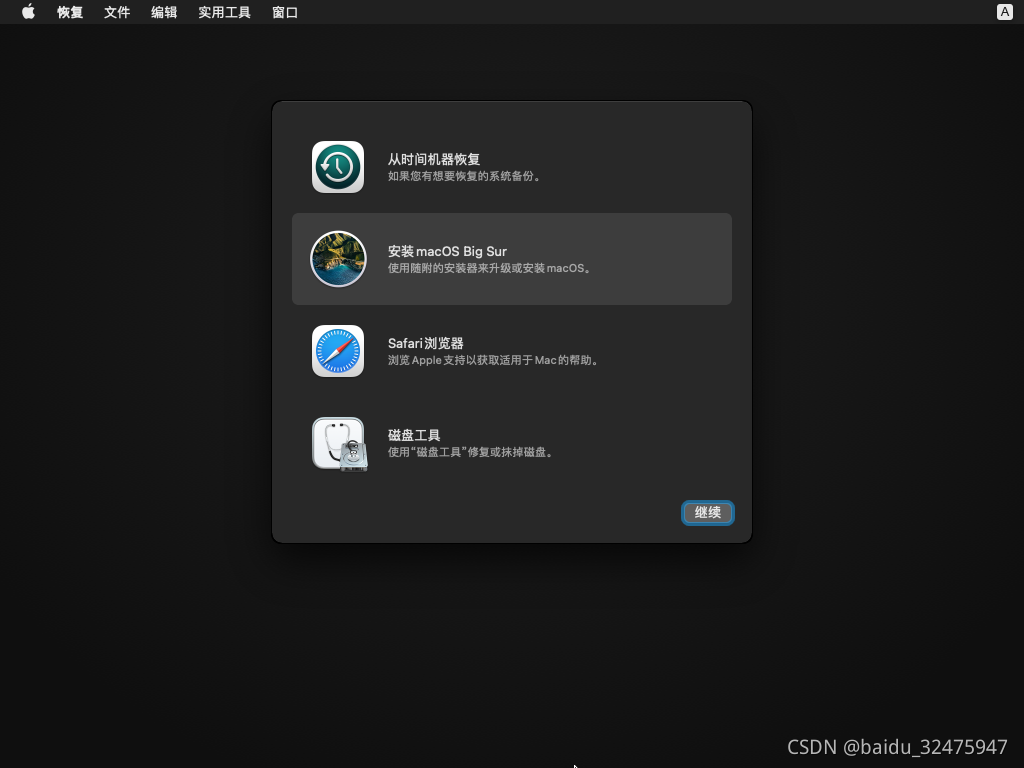Select the 从时间机器恢复 title text
The width and height of the screenshot is (1024, 768).
(434, 159)
